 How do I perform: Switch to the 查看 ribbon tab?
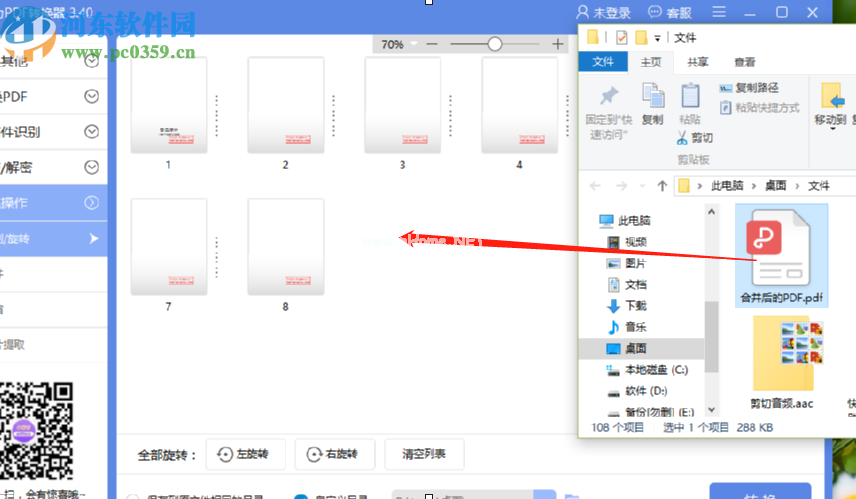[x=744, y=62]
